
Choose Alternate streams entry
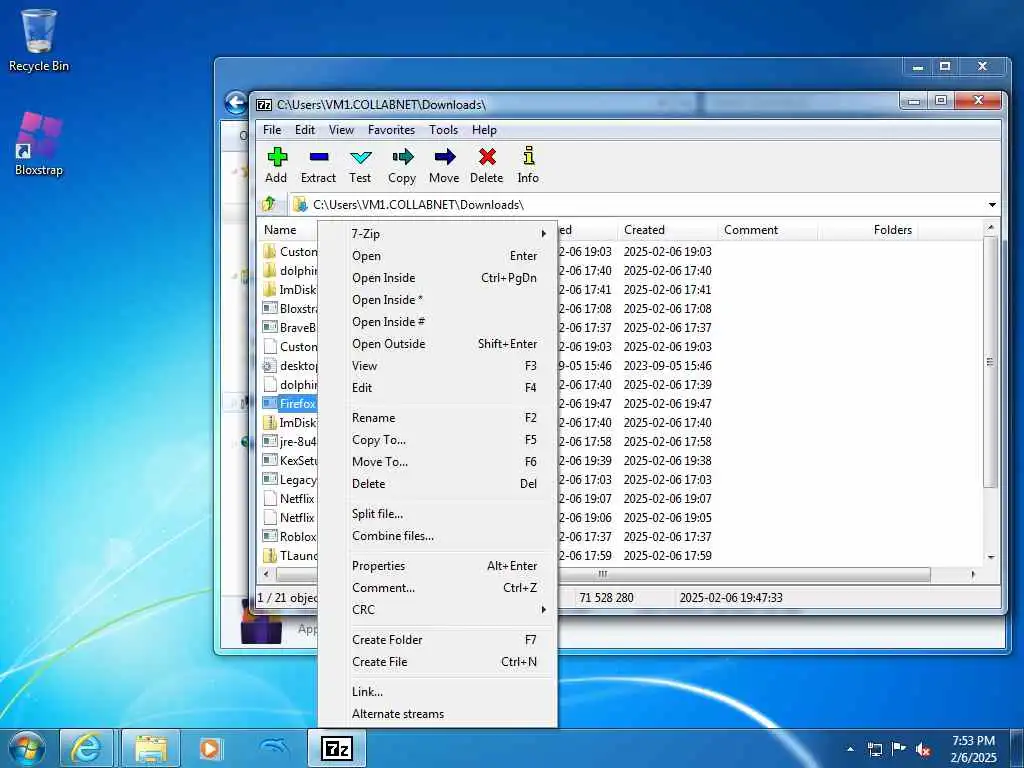coord(438,714)
